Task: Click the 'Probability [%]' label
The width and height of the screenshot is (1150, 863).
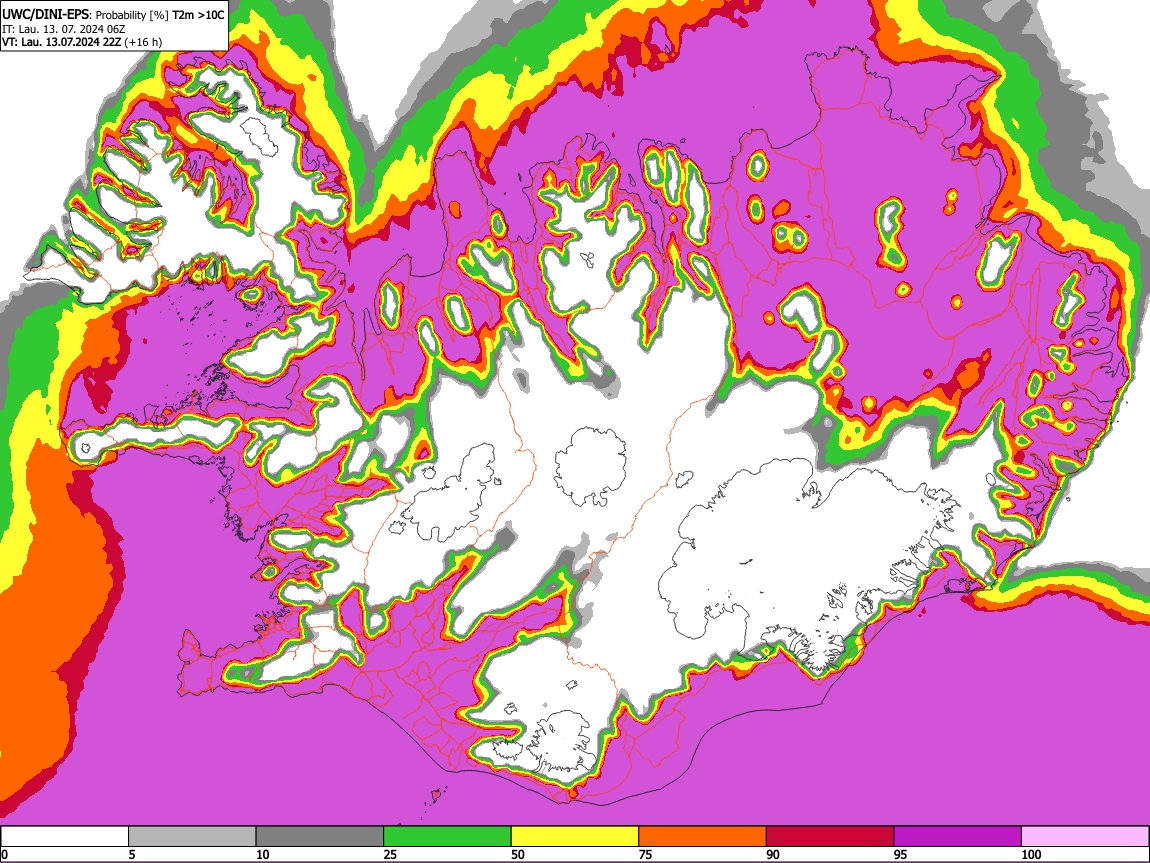Action: pos(133,15)
